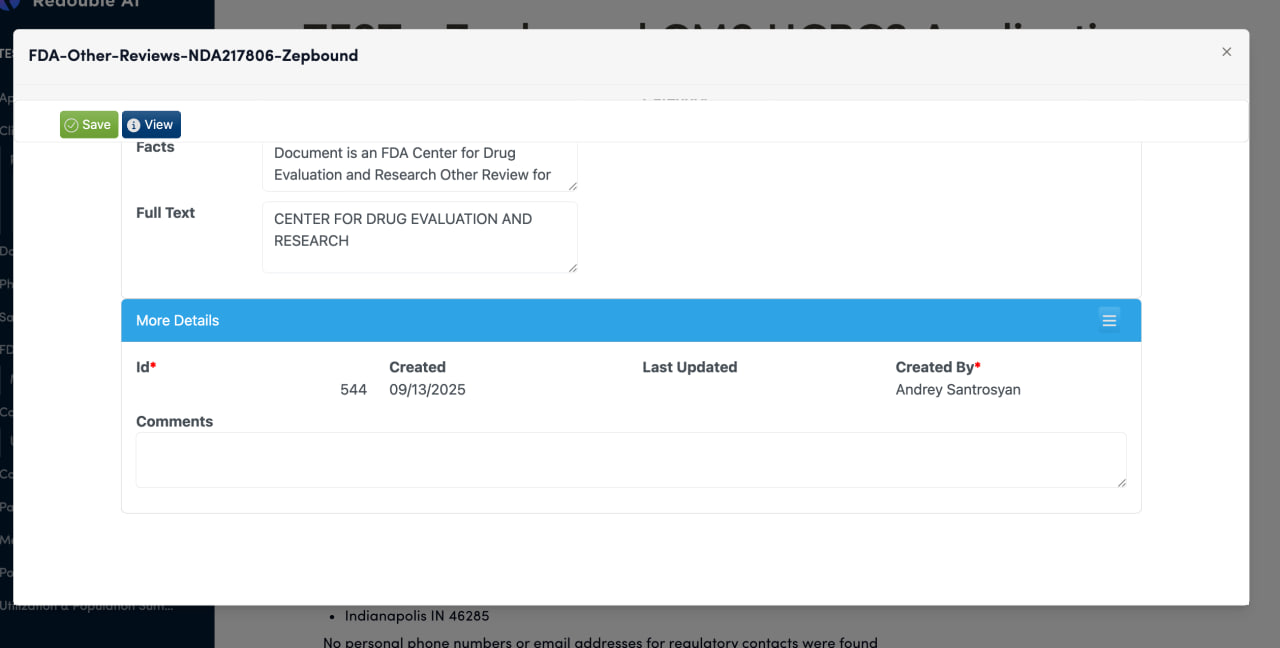Focus the empty Comments text box
The width and height of the screenshot is (1280, 648).
pyautogui.click(x=630, y=460)
